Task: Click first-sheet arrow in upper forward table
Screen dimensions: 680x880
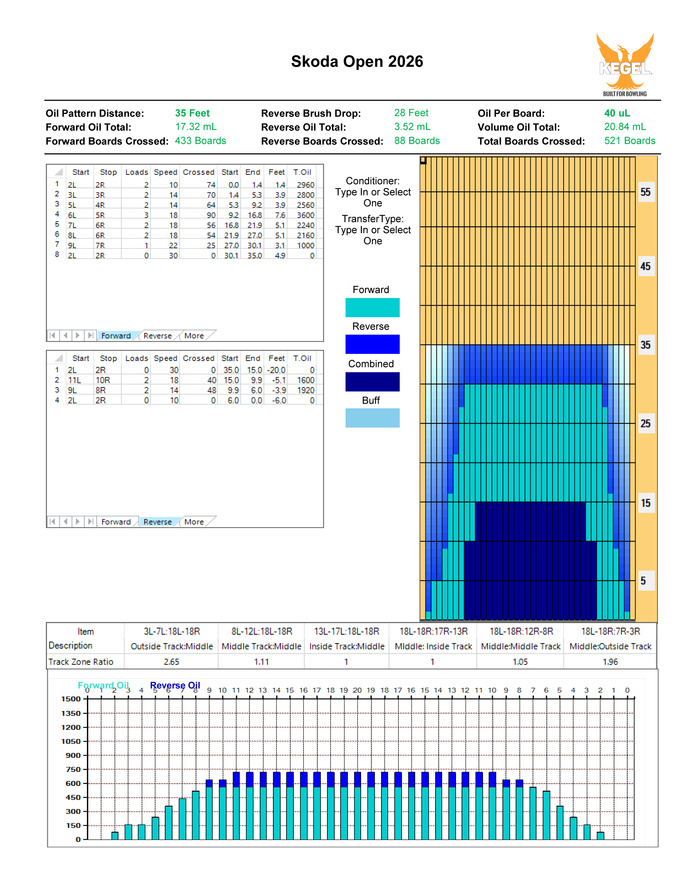Action: (54, 336)
